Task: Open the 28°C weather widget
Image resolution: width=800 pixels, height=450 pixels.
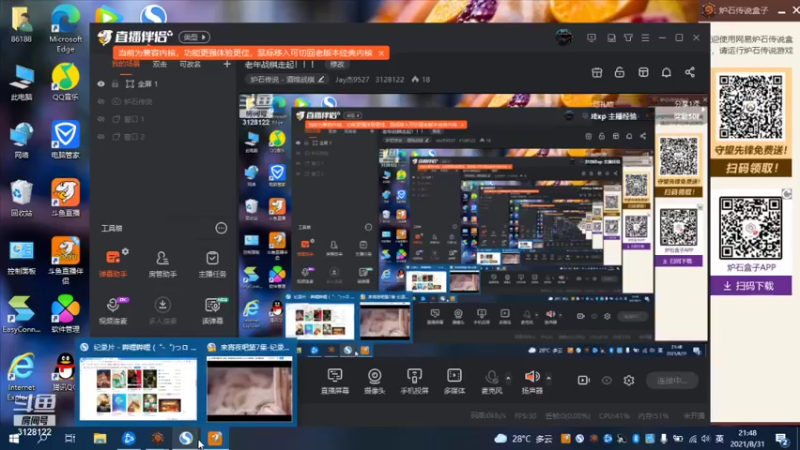Action: point(523,438)
